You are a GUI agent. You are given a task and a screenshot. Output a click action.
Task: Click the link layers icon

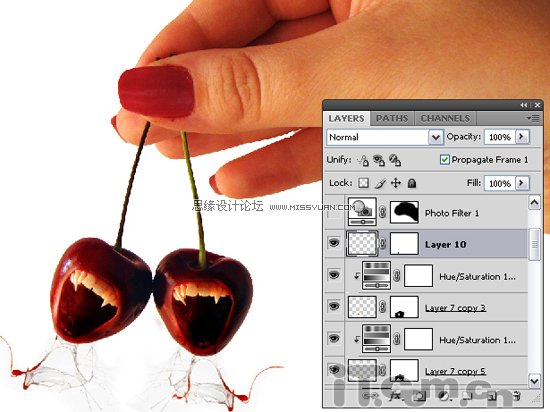[x=370, y=396]
